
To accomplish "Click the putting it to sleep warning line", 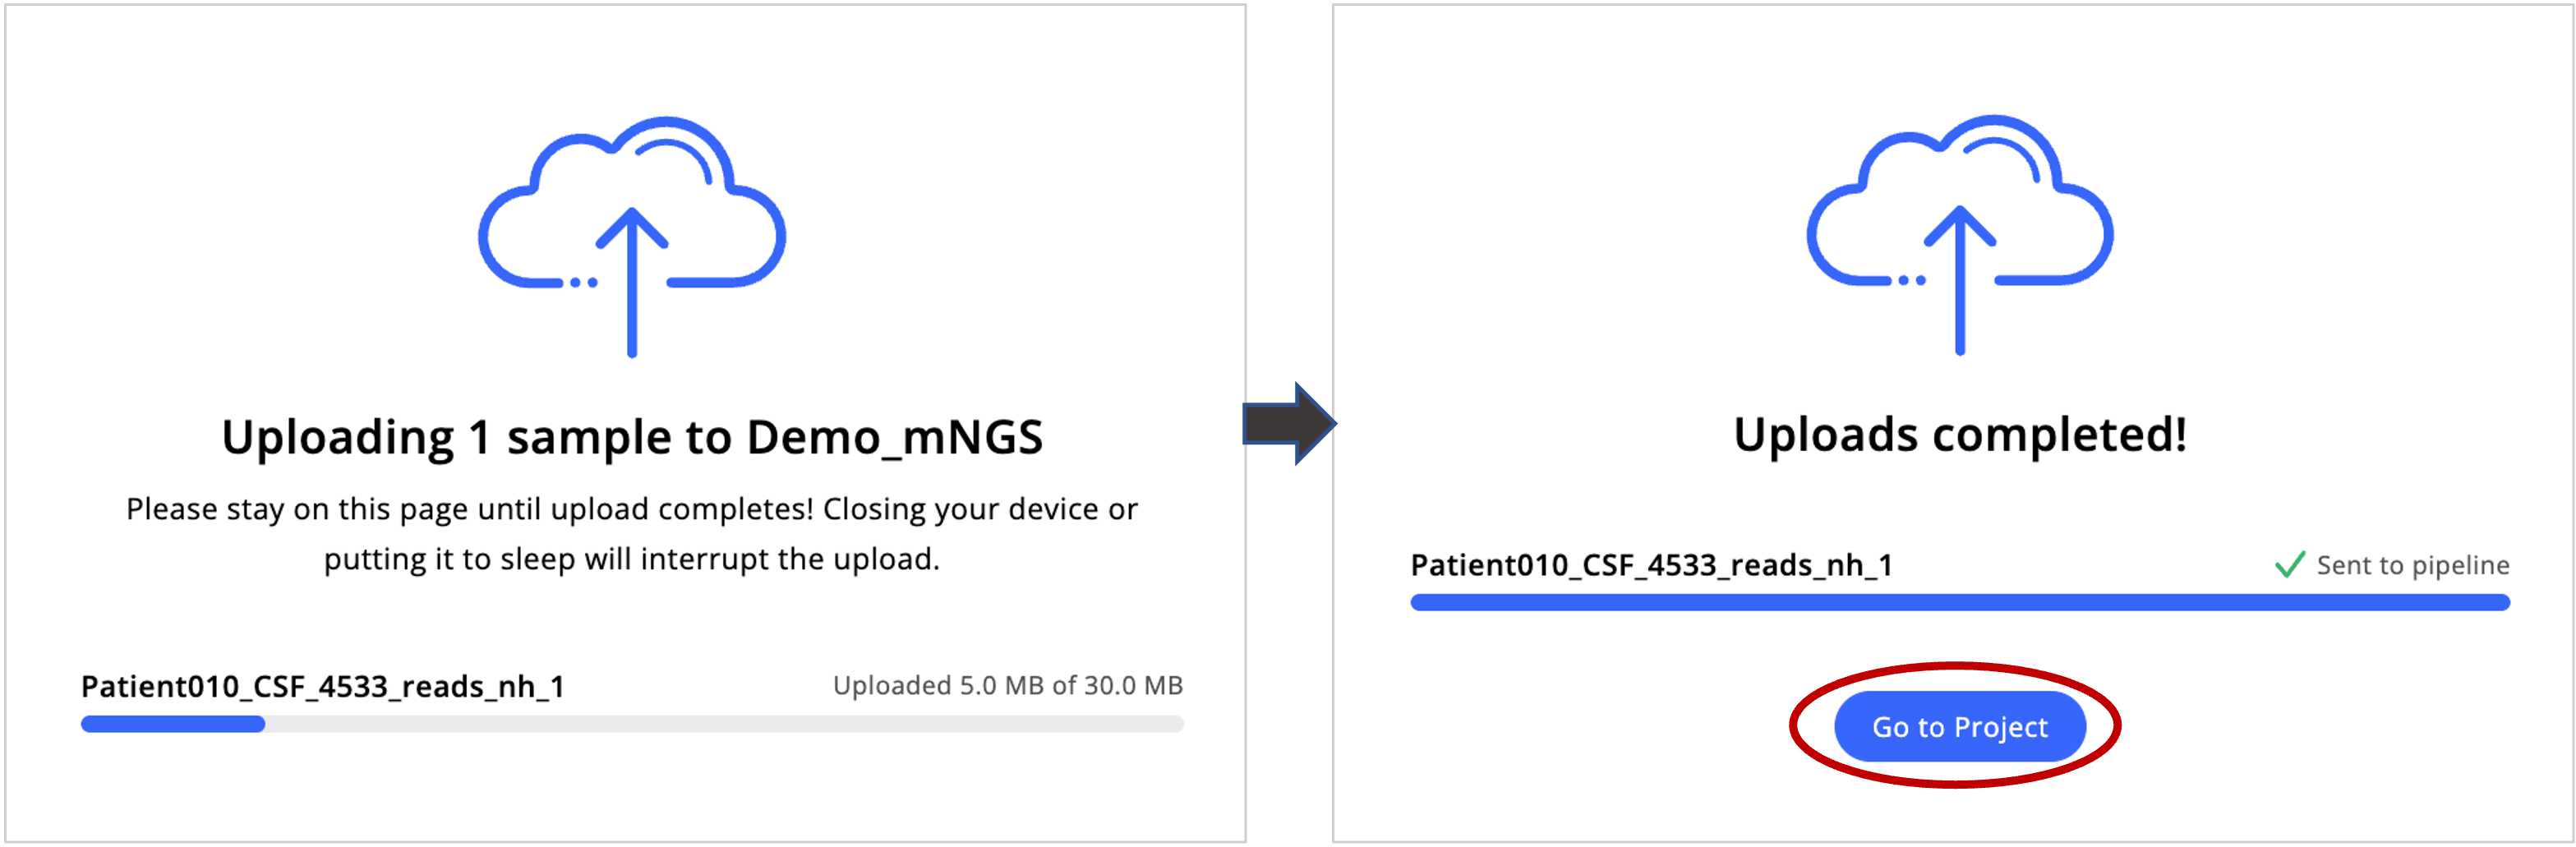I will (x=632, y=559).
